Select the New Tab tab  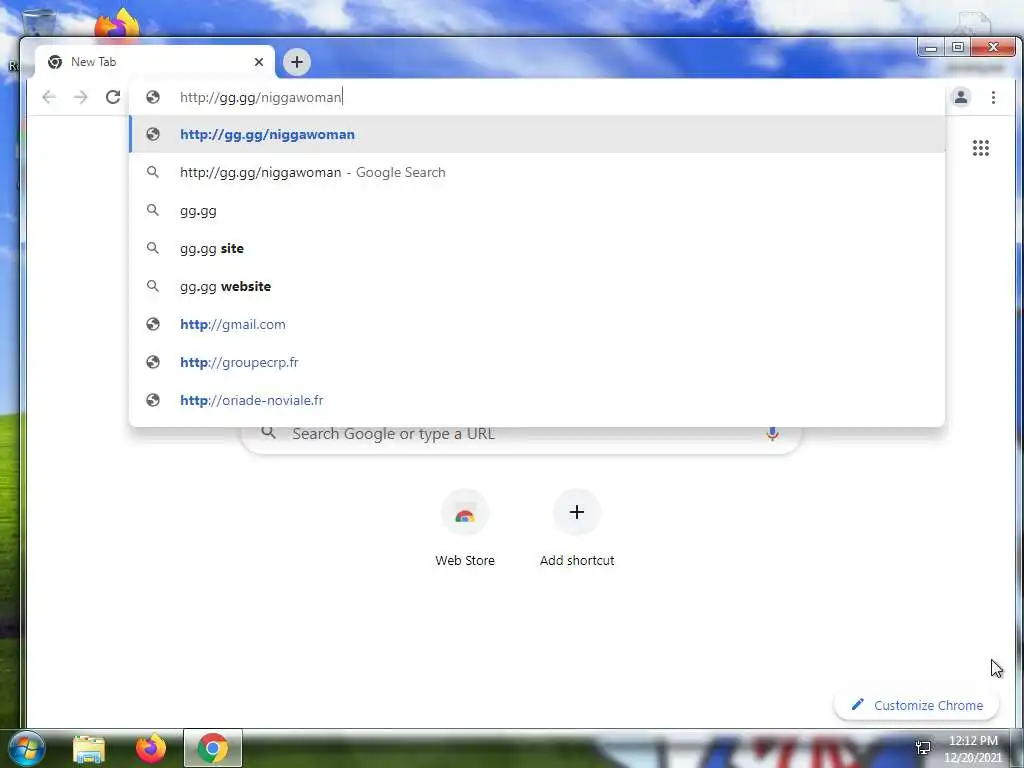[154, 62]
